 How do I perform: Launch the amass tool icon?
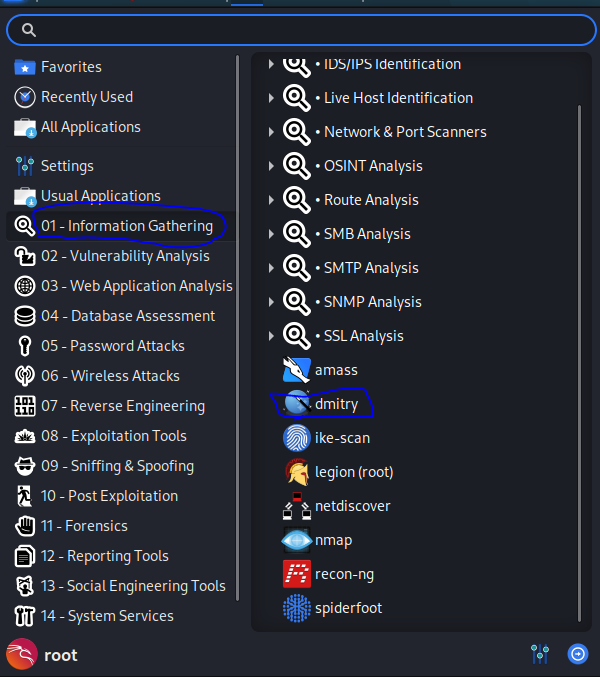(x=297, y=370)
